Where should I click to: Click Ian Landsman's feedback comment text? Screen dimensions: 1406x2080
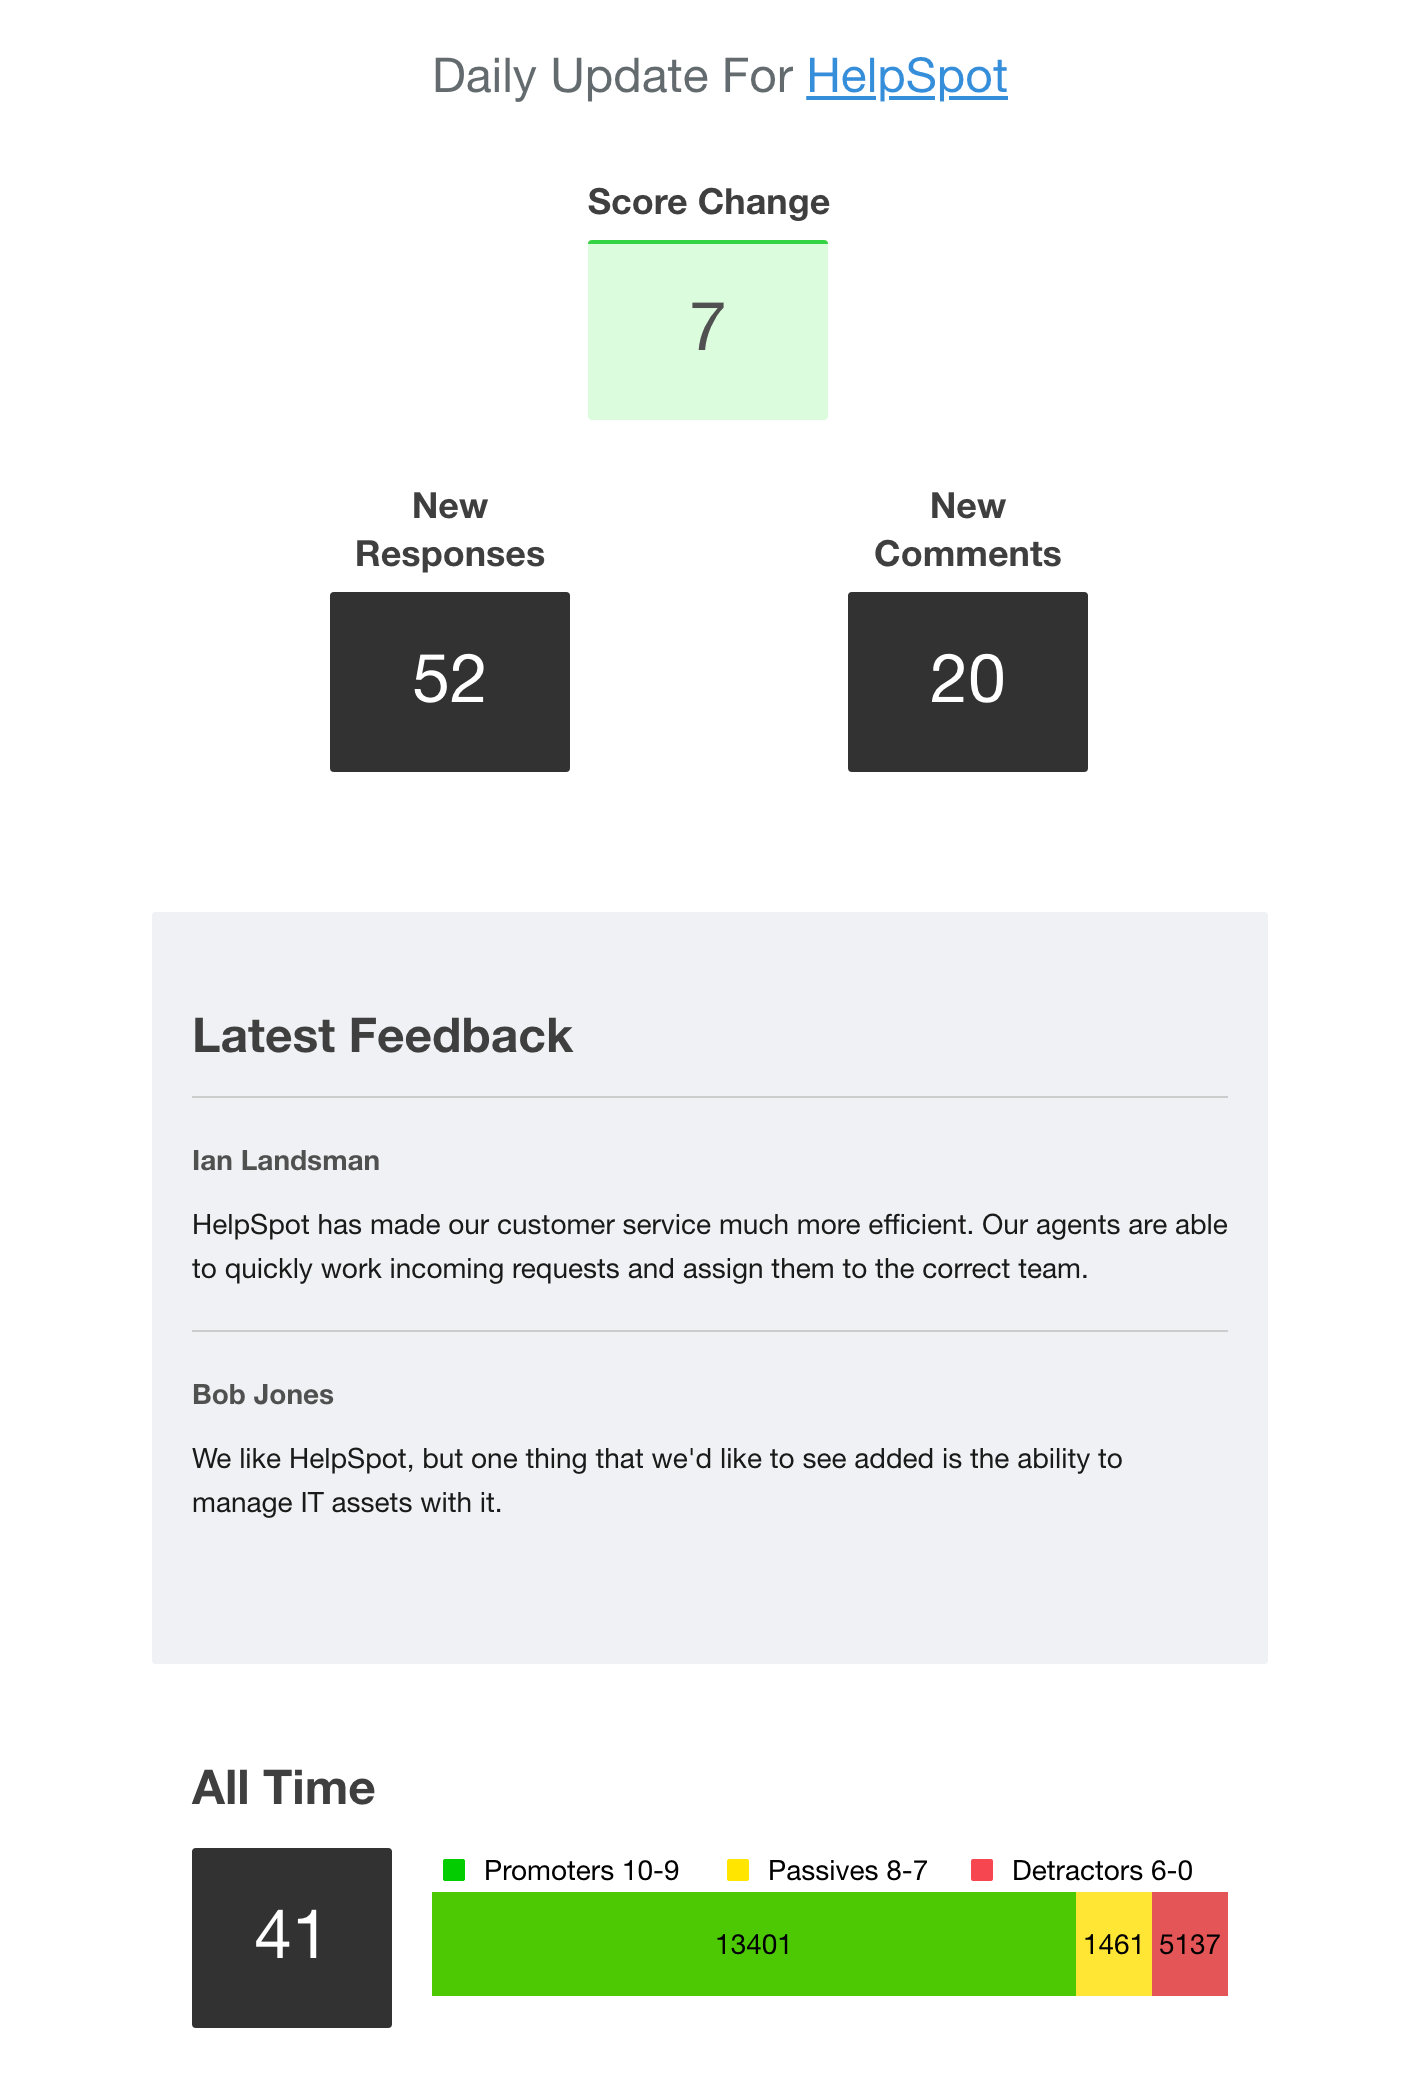[709, 1246]
